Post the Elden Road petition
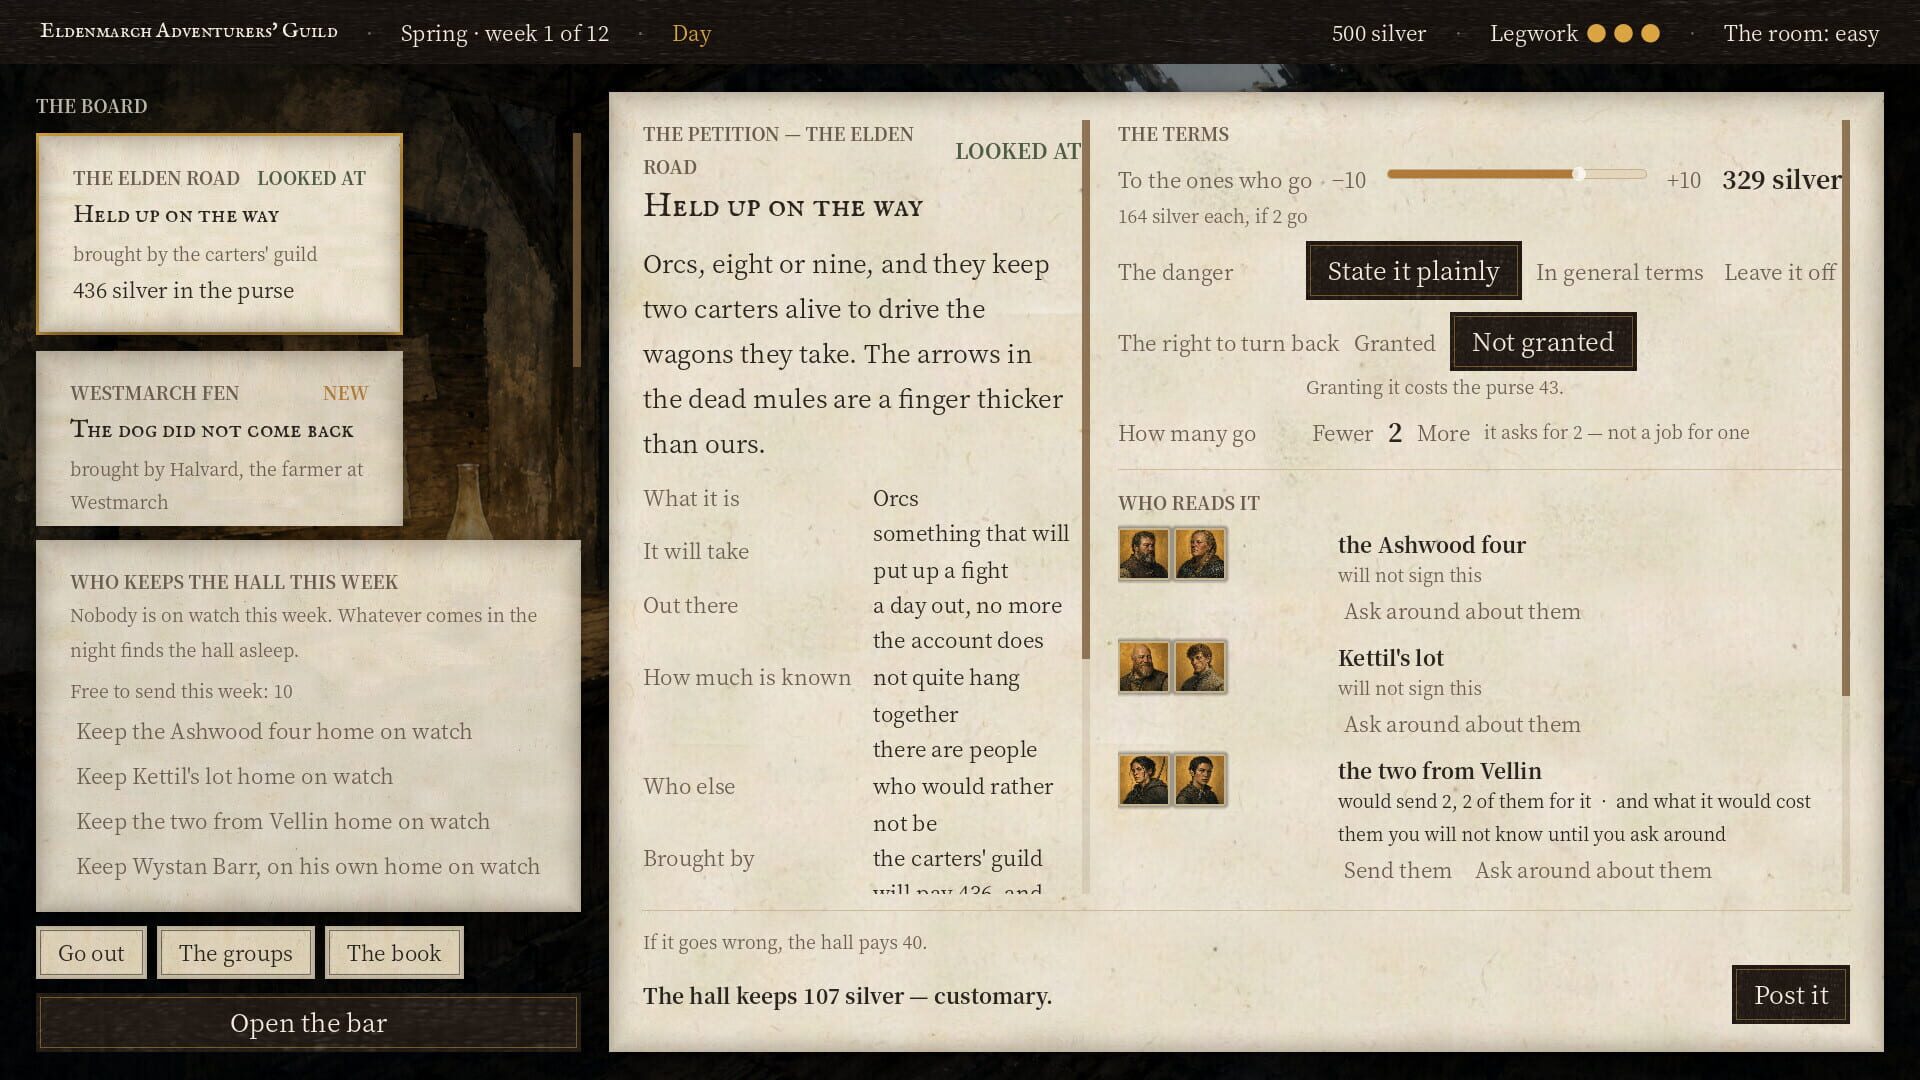The image size is (1920, 1080). tap(1791, 995)
